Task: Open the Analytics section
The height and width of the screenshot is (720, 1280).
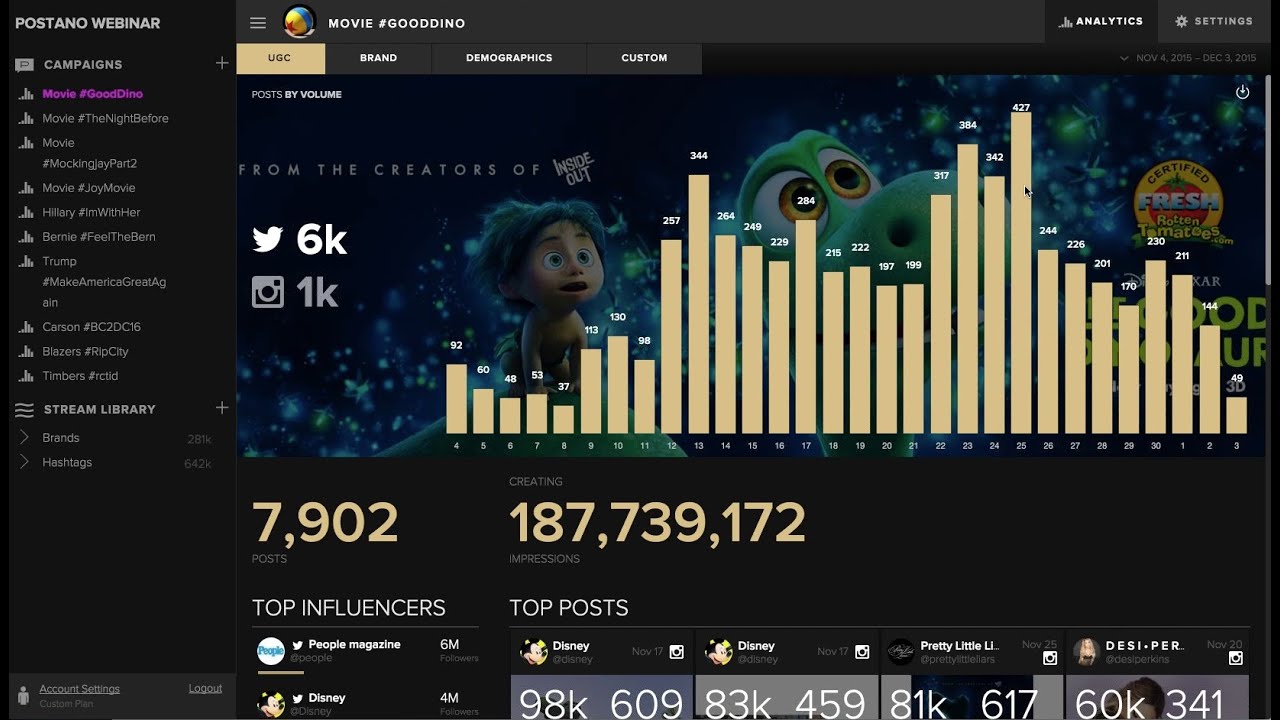Action: coord(1101,21)
